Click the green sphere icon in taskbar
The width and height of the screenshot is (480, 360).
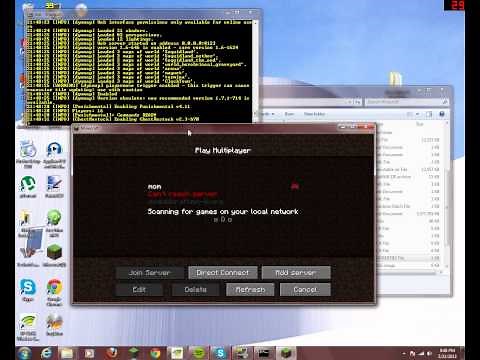click(x=199, y=353)
